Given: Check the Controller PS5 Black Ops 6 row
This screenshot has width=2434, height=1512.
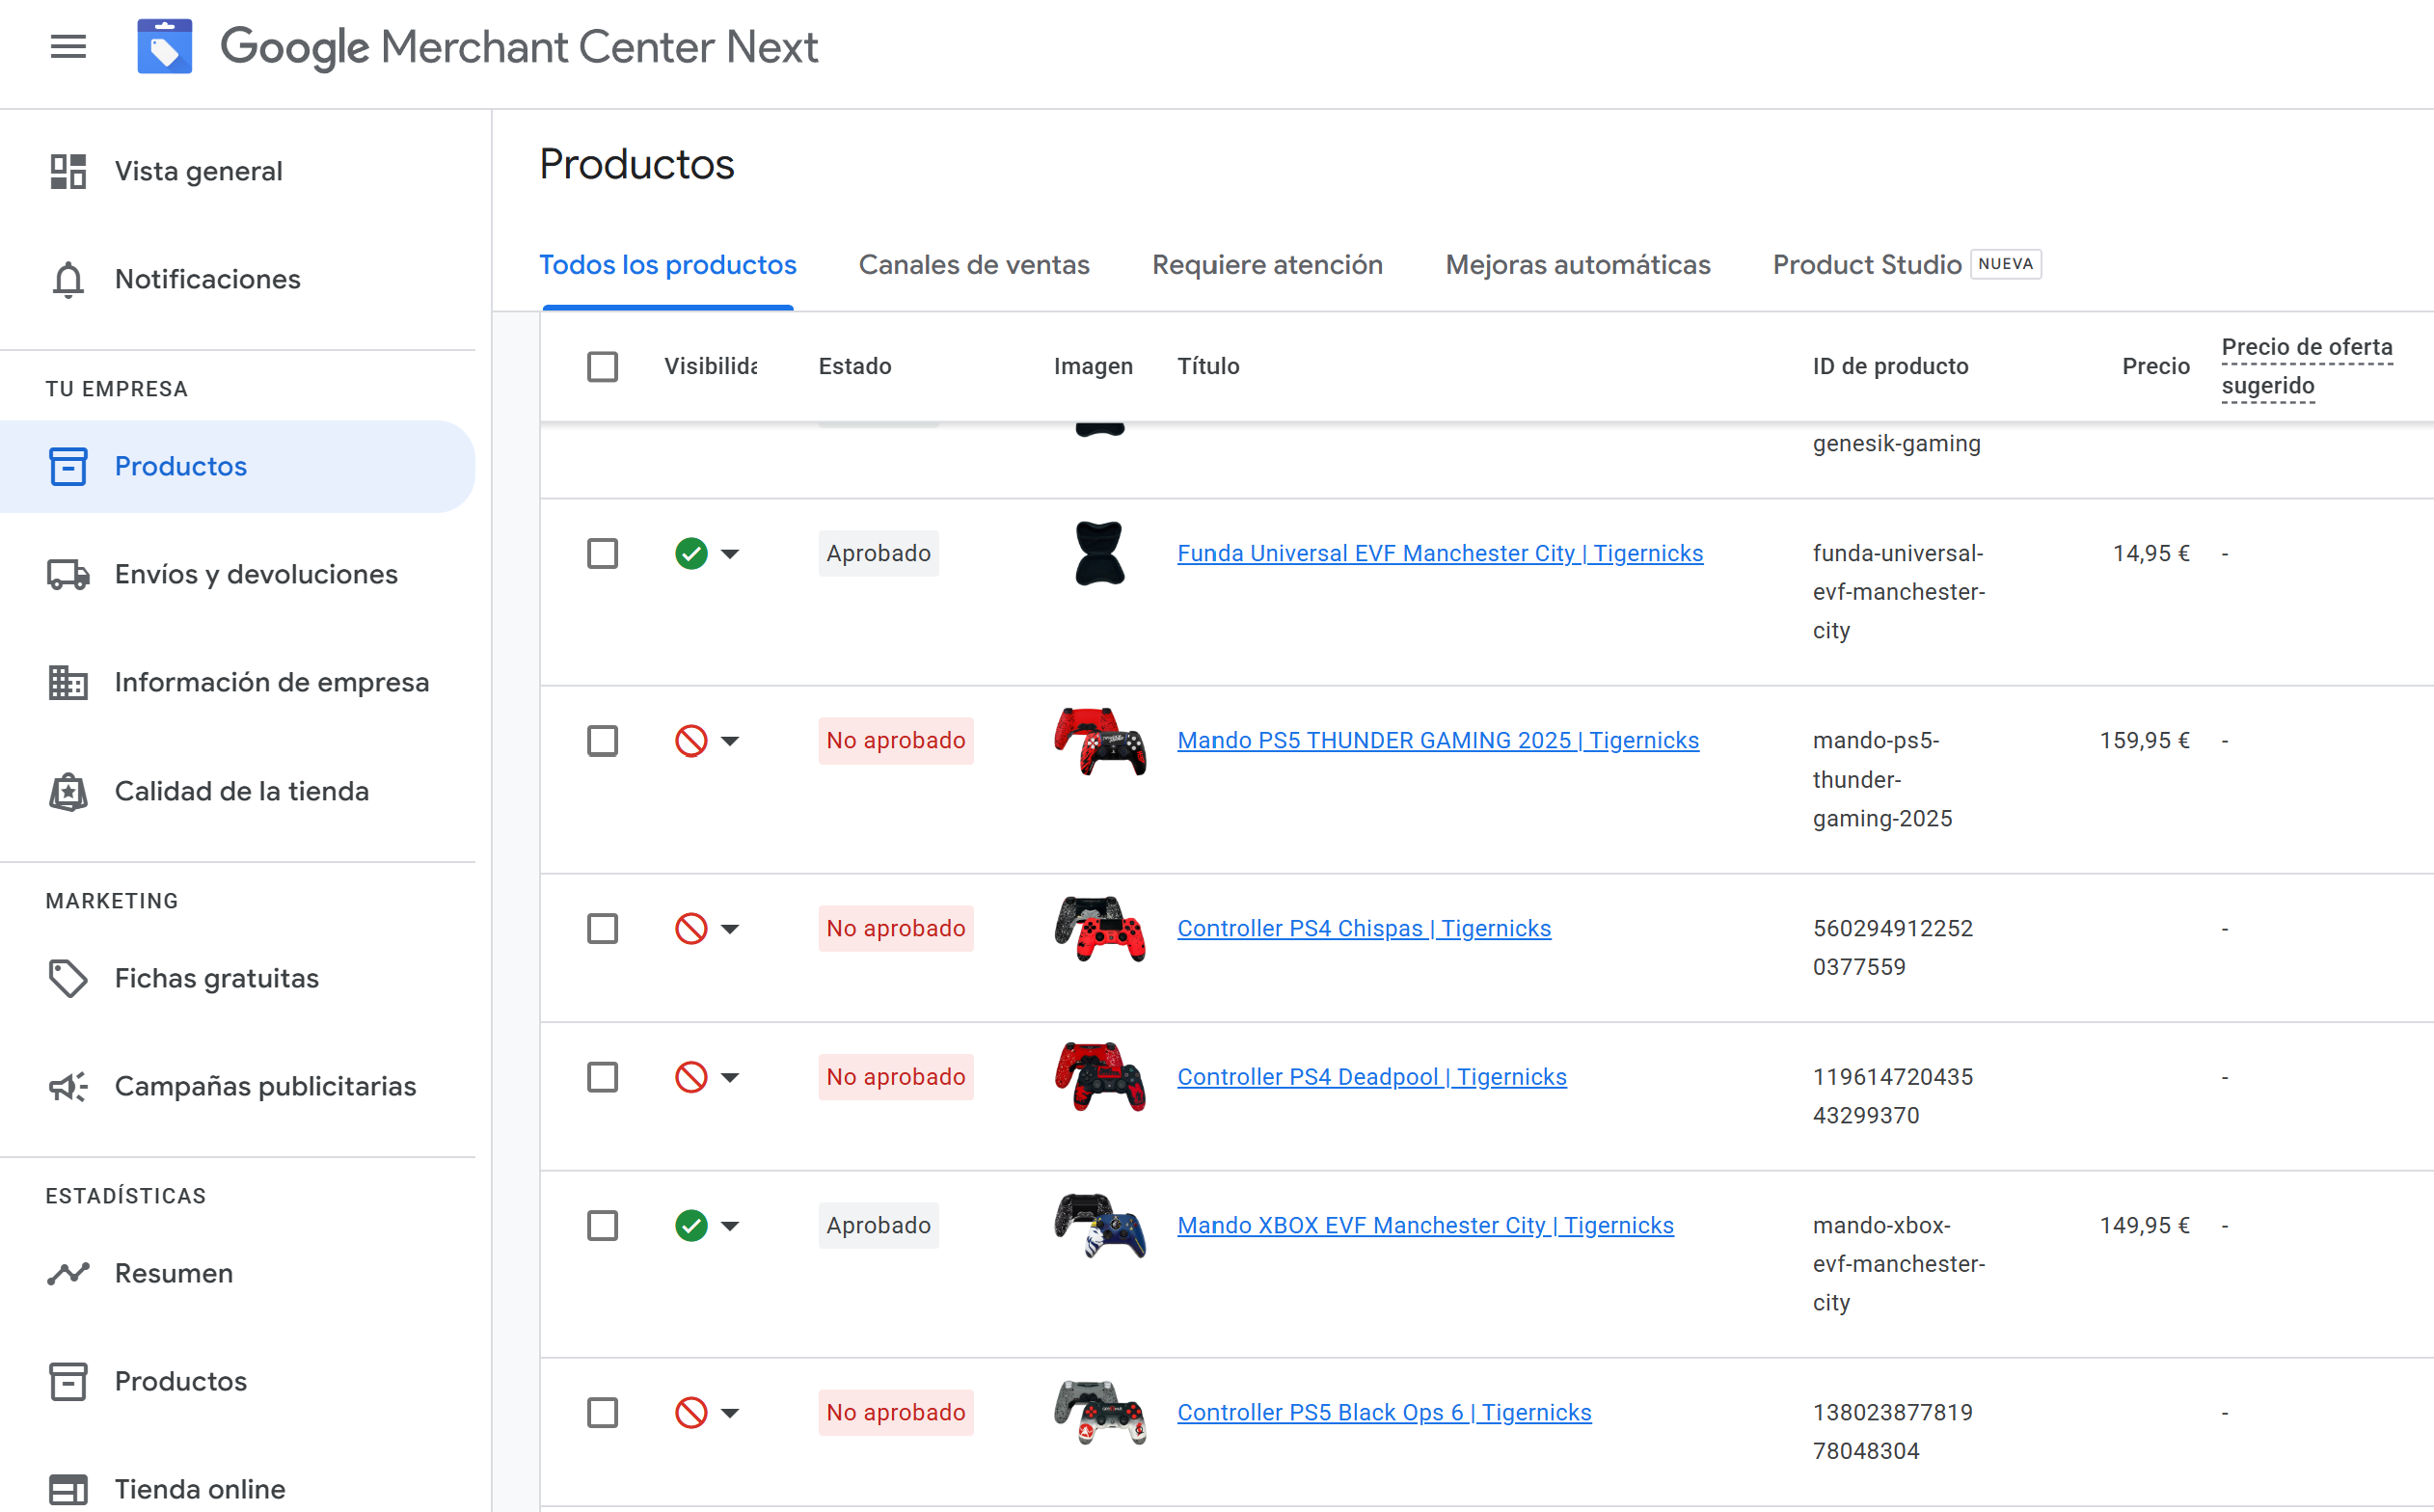Looking at the screenshot, I should (602, 1412).
